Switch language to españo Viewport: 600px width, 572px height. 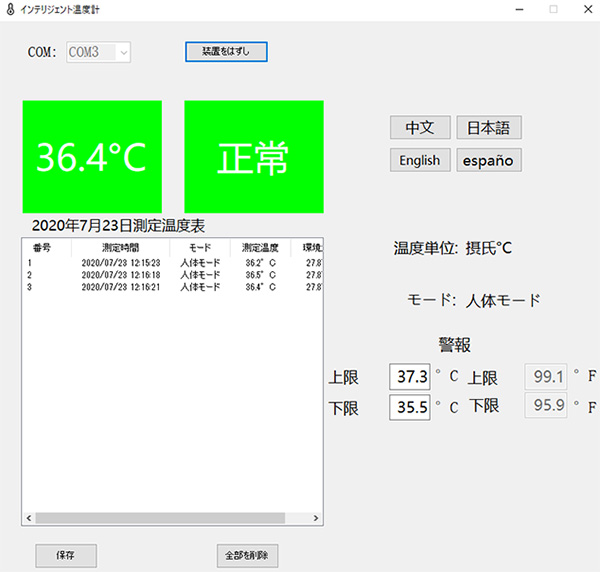pos(489,160)
